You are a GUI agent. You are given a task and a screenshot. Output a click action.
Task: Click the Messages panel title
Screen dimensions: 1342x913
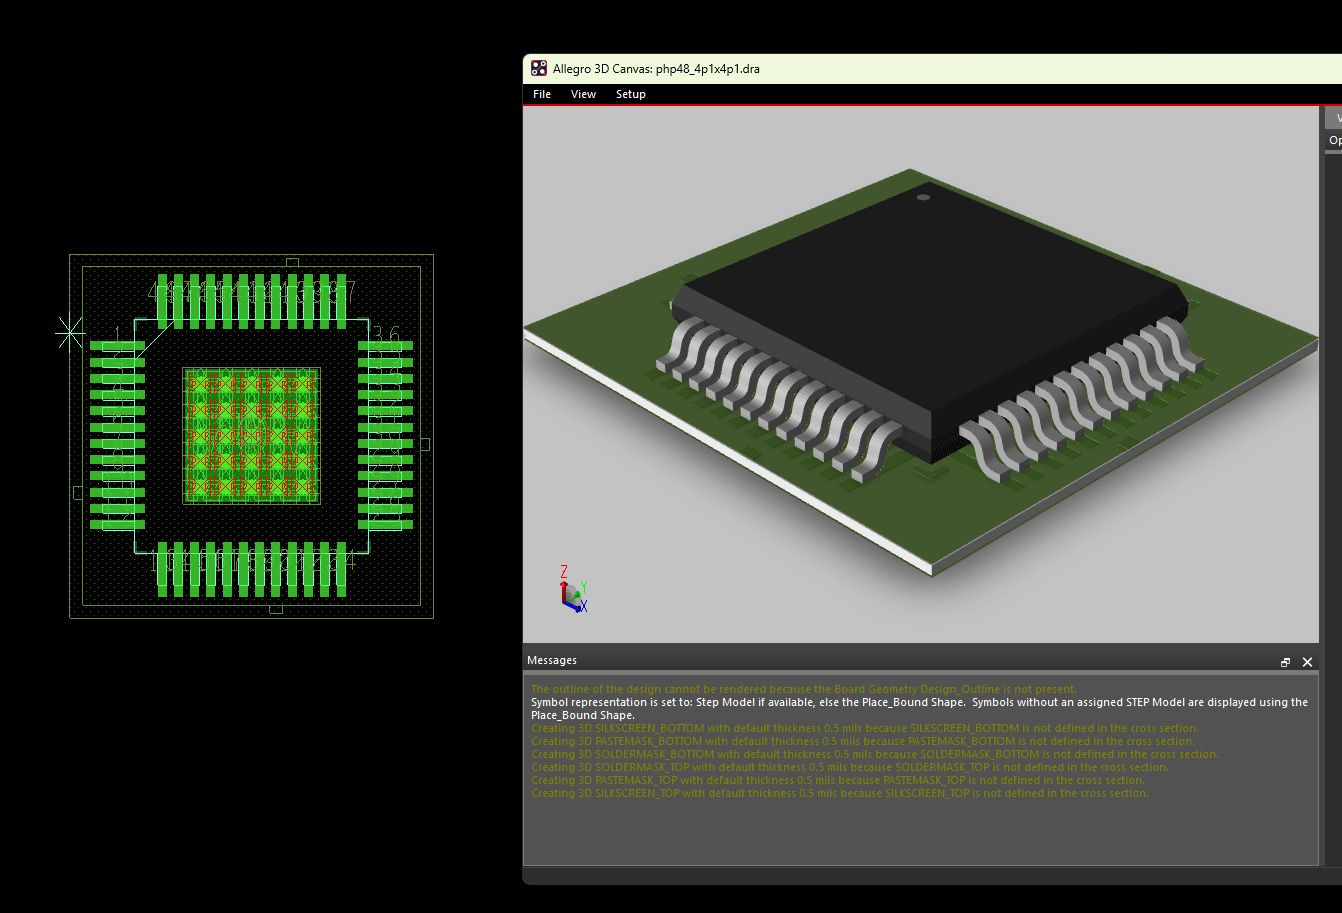pos(552,660)
